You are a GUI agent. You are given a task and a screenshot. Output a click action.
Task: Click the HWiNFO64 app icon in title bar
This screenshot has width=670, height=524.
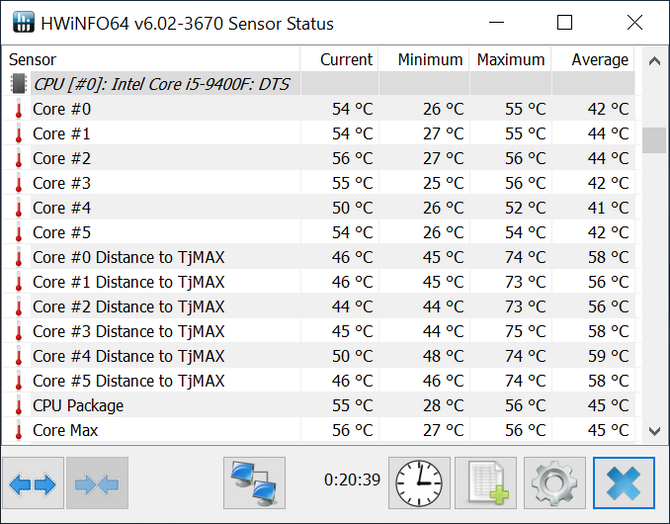(23, 22)
